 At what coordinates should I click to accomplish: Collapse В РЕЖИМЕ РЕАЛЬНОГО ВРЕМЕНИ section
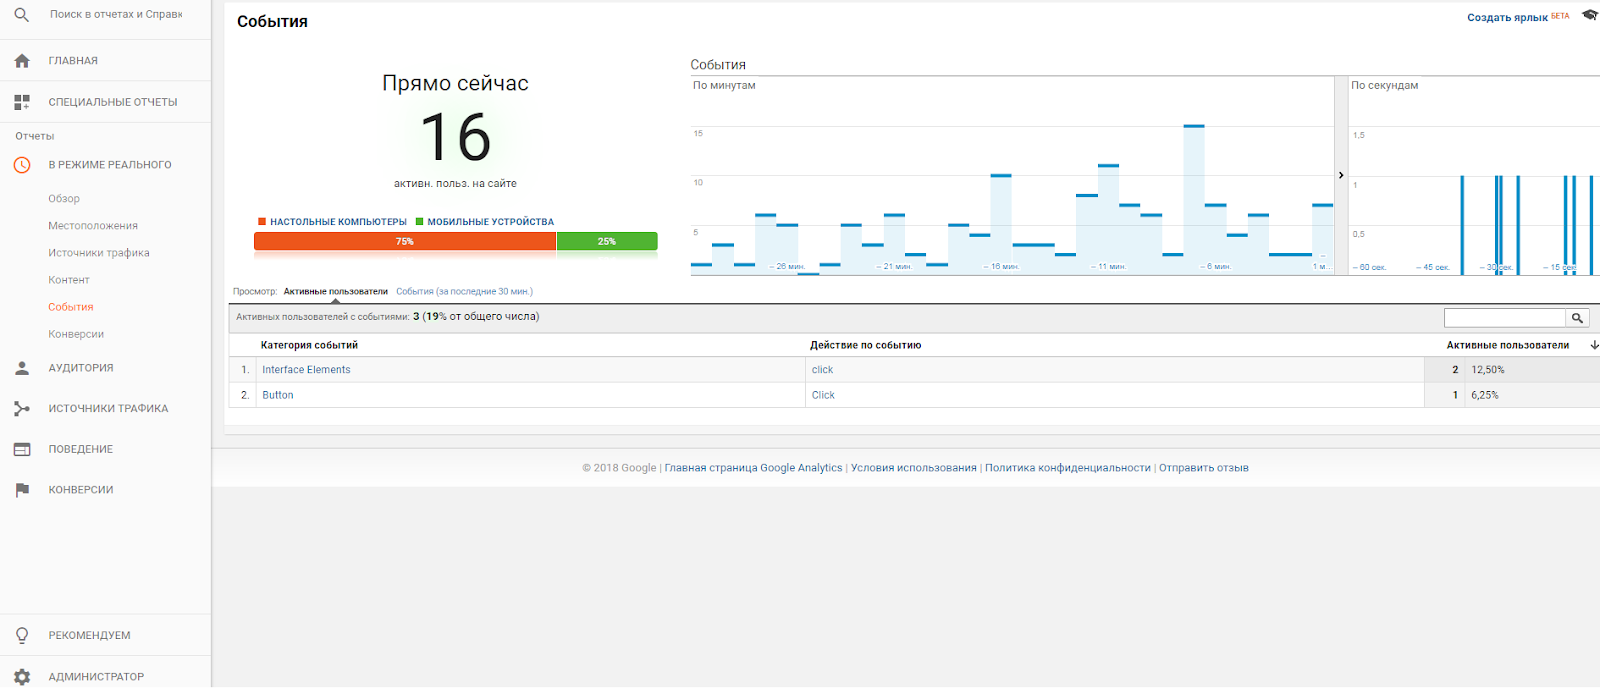tap(110, 165)
